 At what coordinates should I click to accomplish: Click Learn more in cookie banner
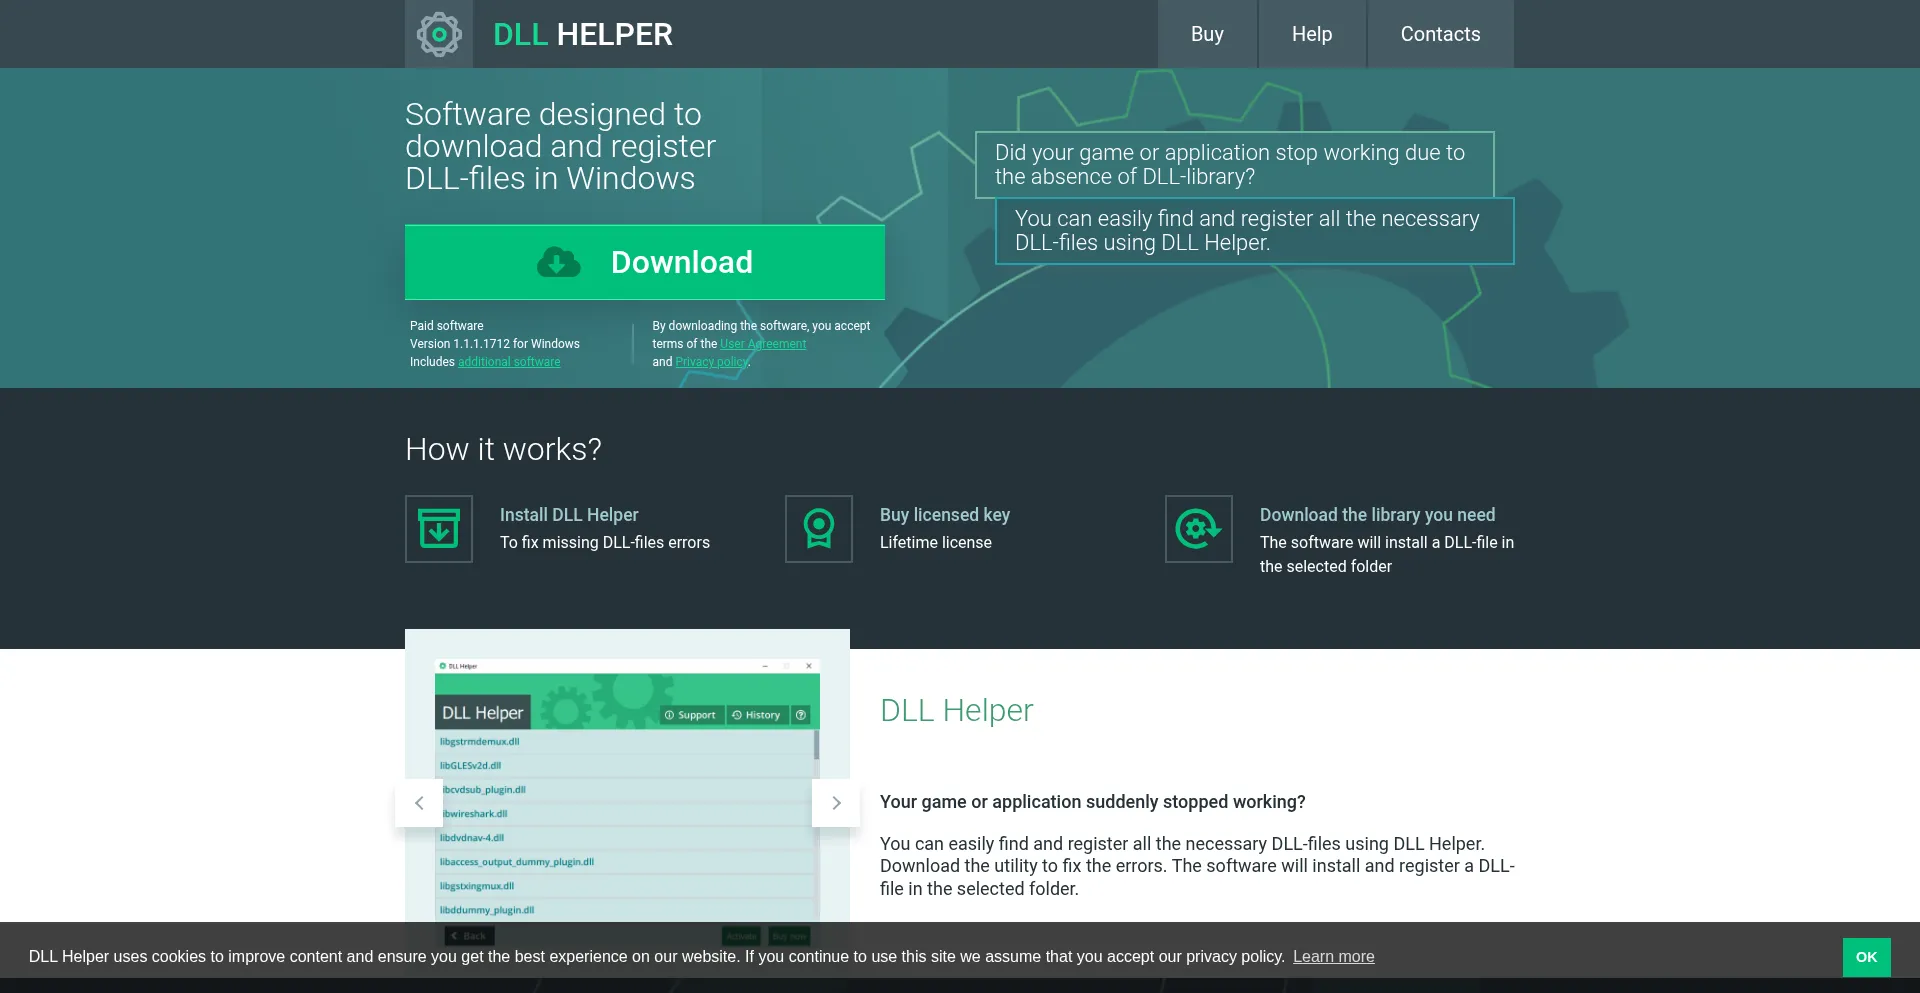point(1333,957)
